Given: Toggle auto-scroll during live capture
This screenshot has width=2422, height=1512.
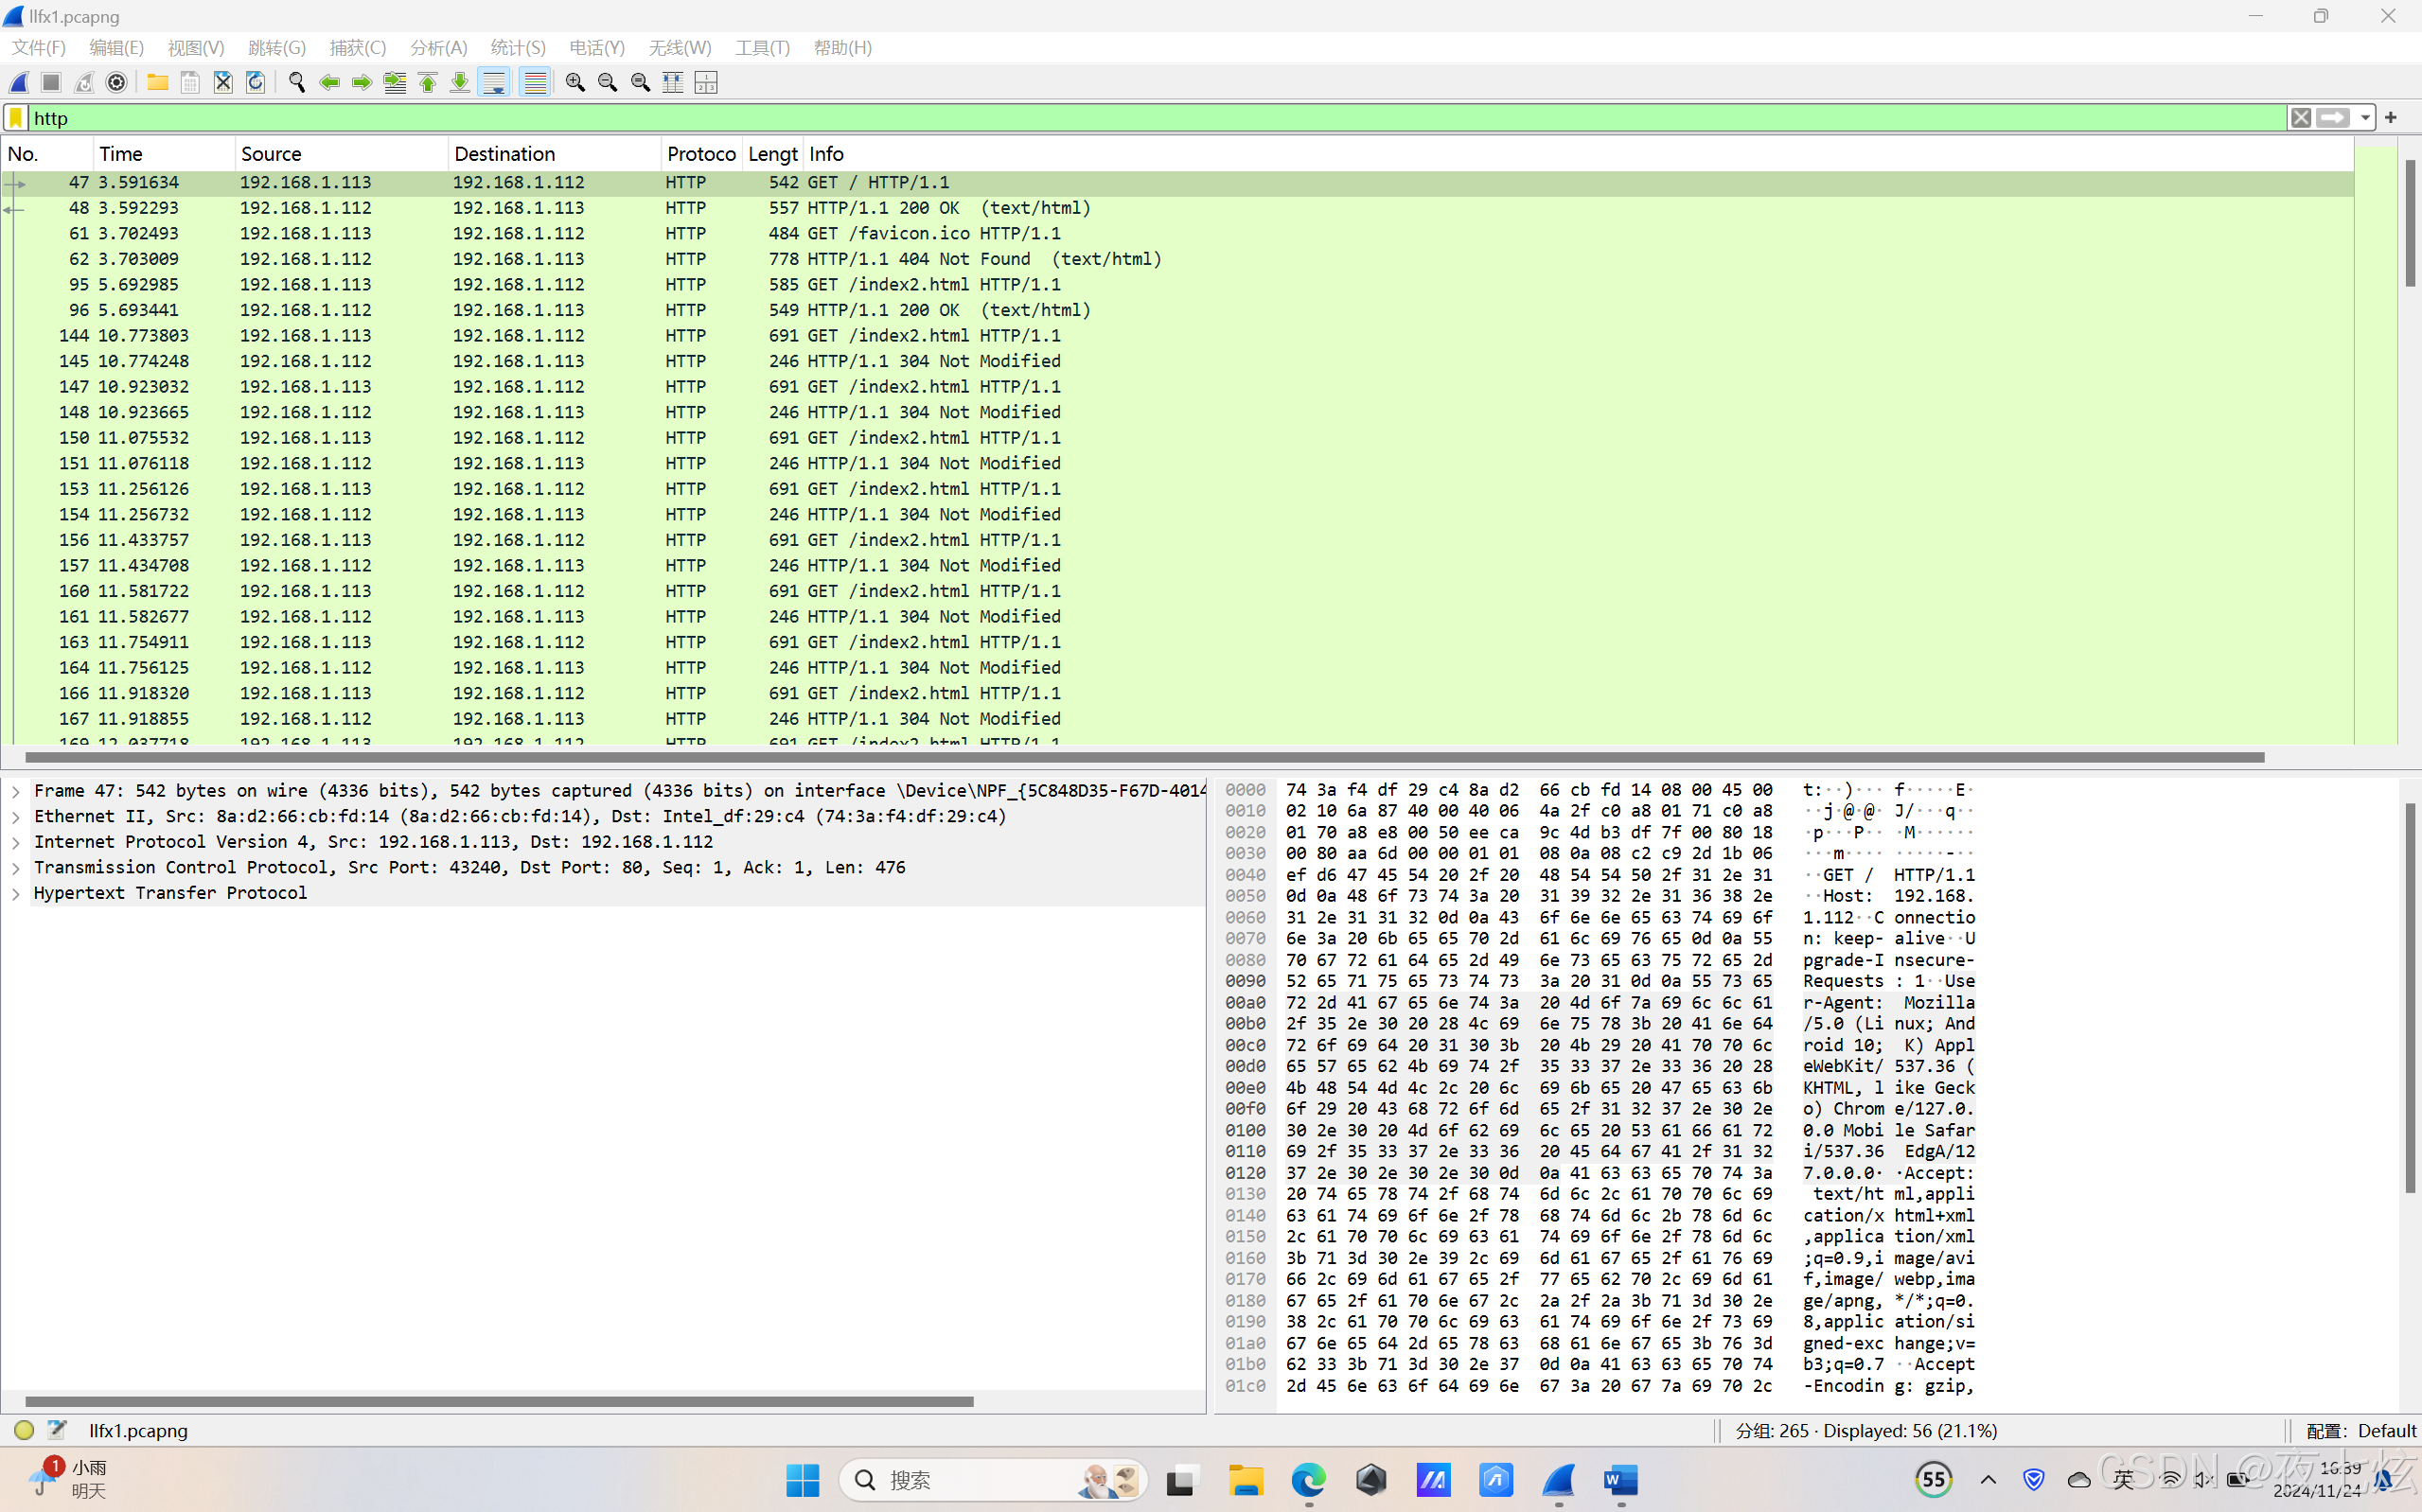Looking at the screenshot, I should [x=494, y=82].
